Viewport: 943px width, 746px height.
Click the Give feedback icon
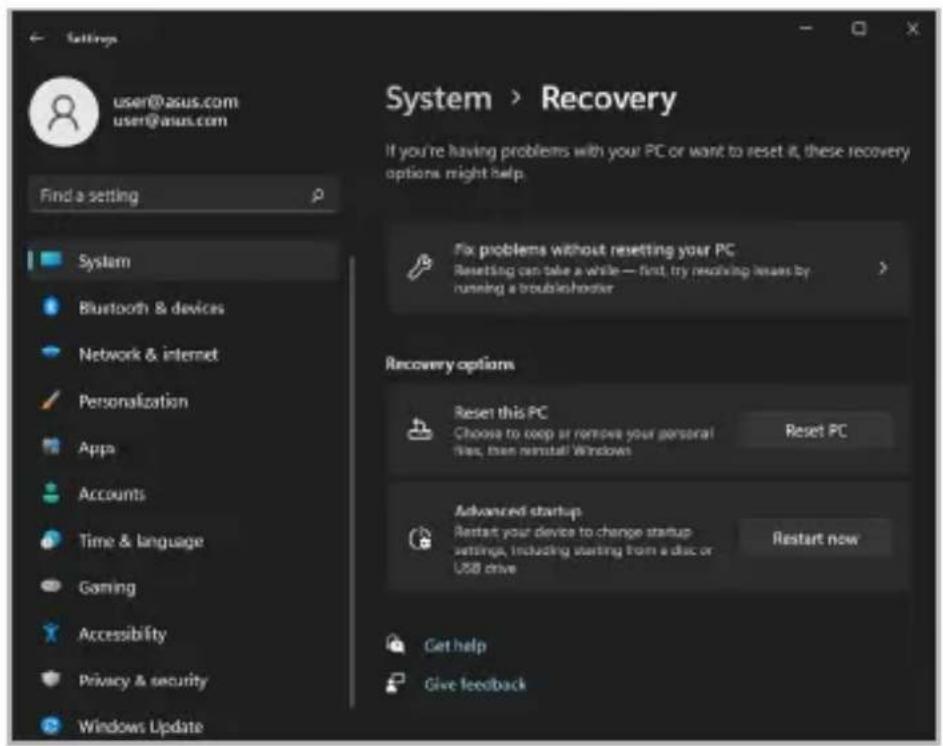pos(395,683)
